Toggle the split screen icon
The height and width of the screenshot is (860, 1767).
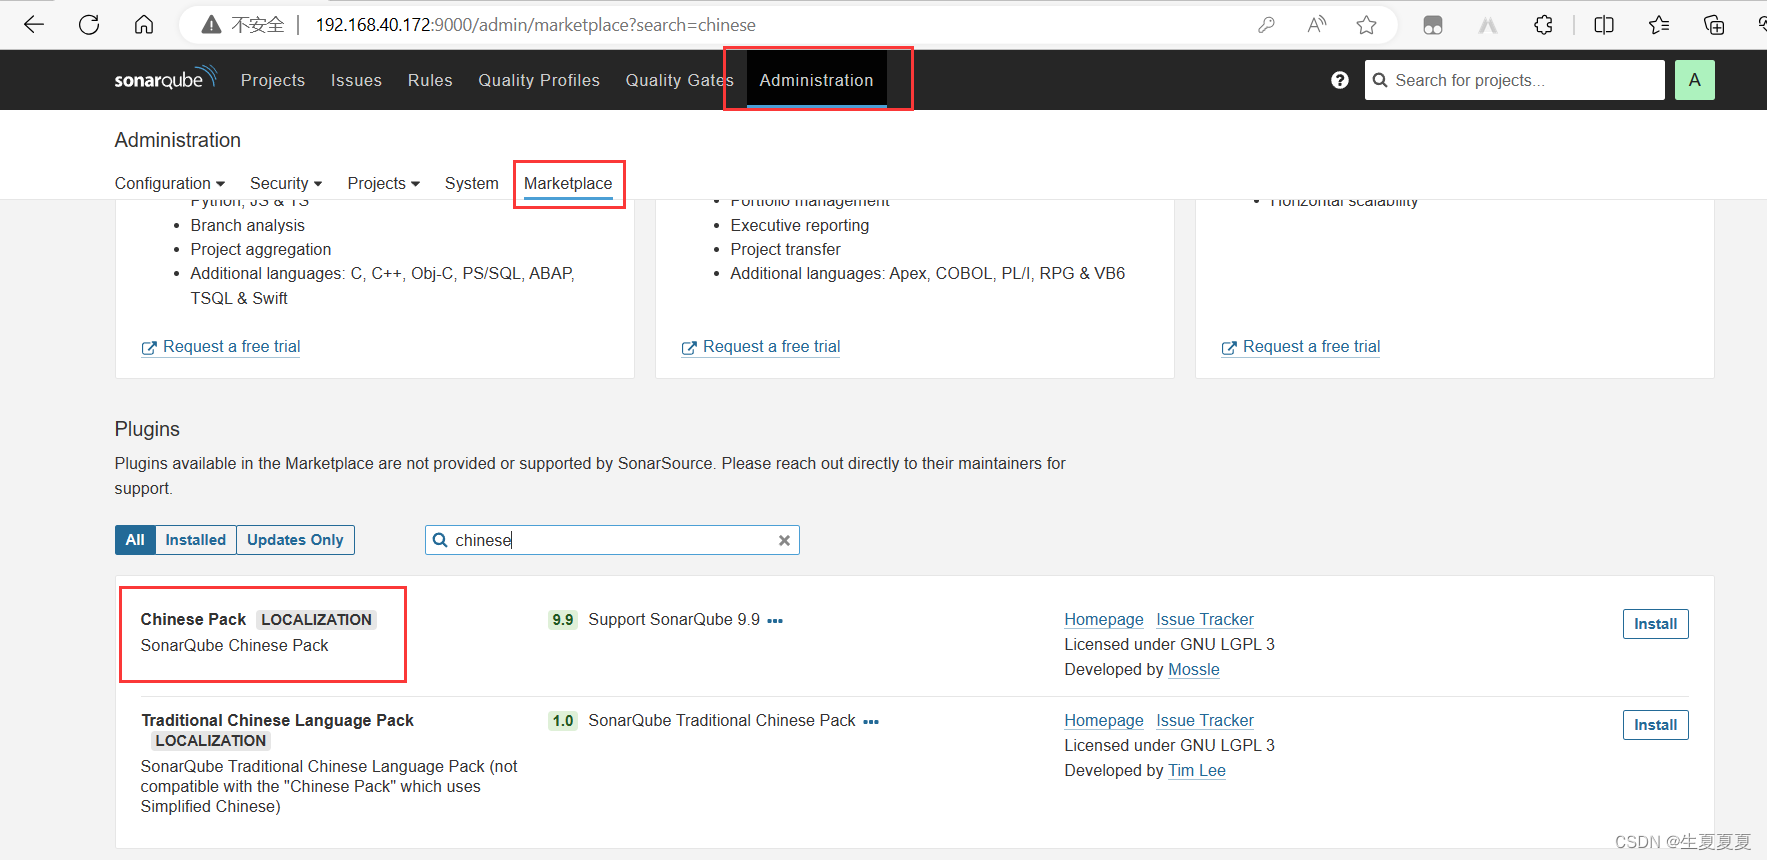tap(1604, 25)
